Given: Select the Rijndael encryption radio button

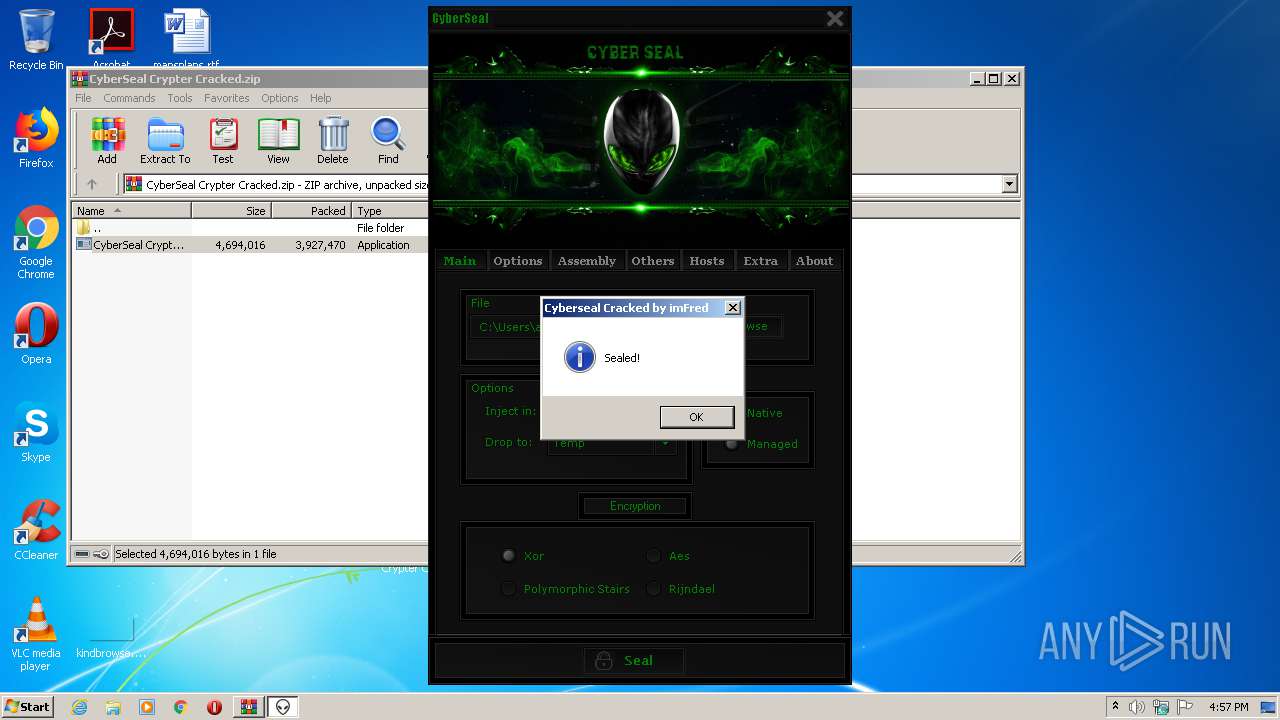Looking at the screenshot, I should pos(653,589).
